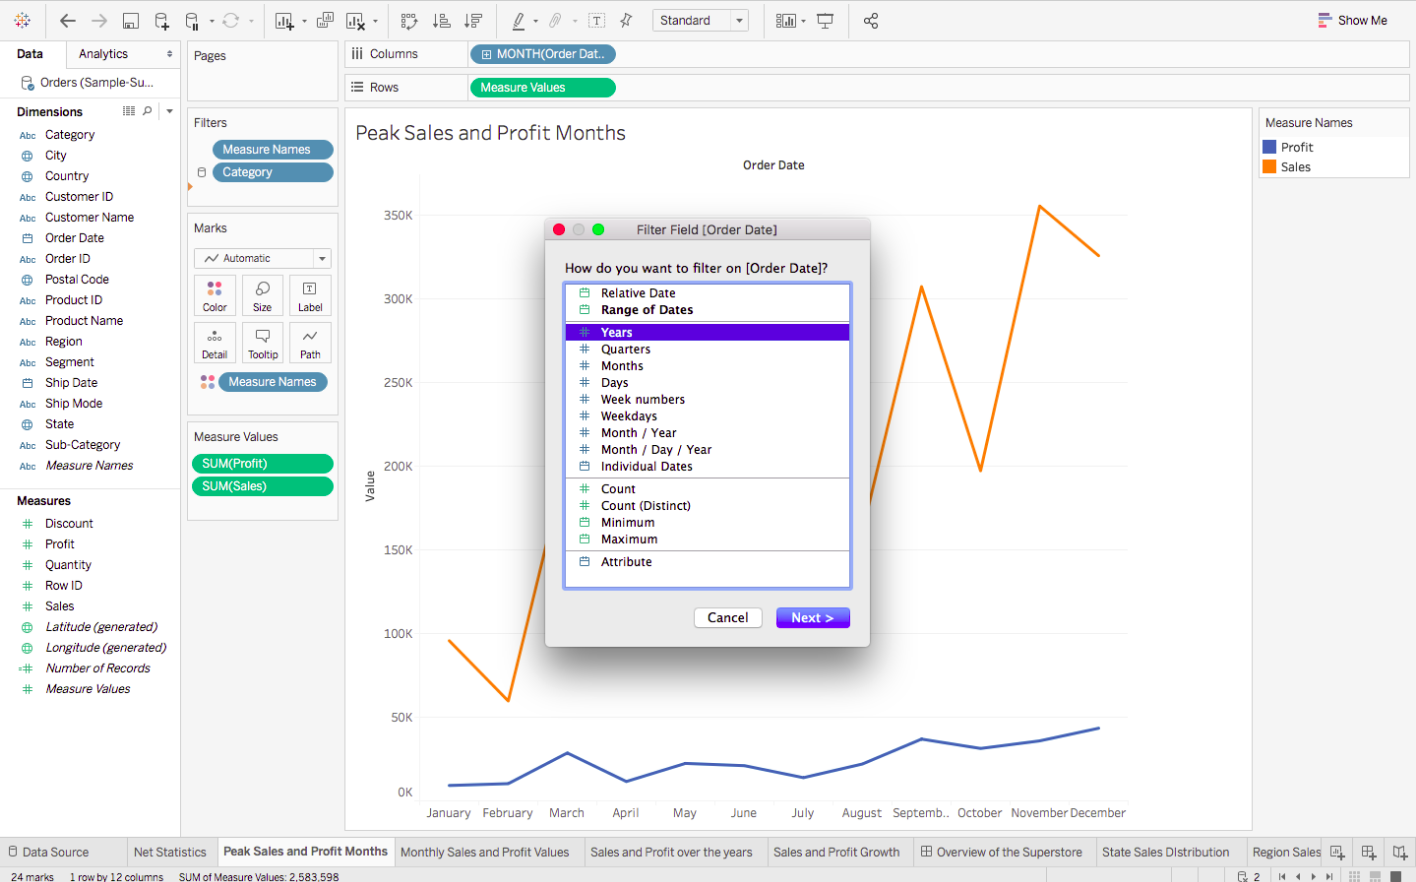Open the Show/Hide Cards dropdown arrow
The image size is (1416, 882).
coord(803,21)
